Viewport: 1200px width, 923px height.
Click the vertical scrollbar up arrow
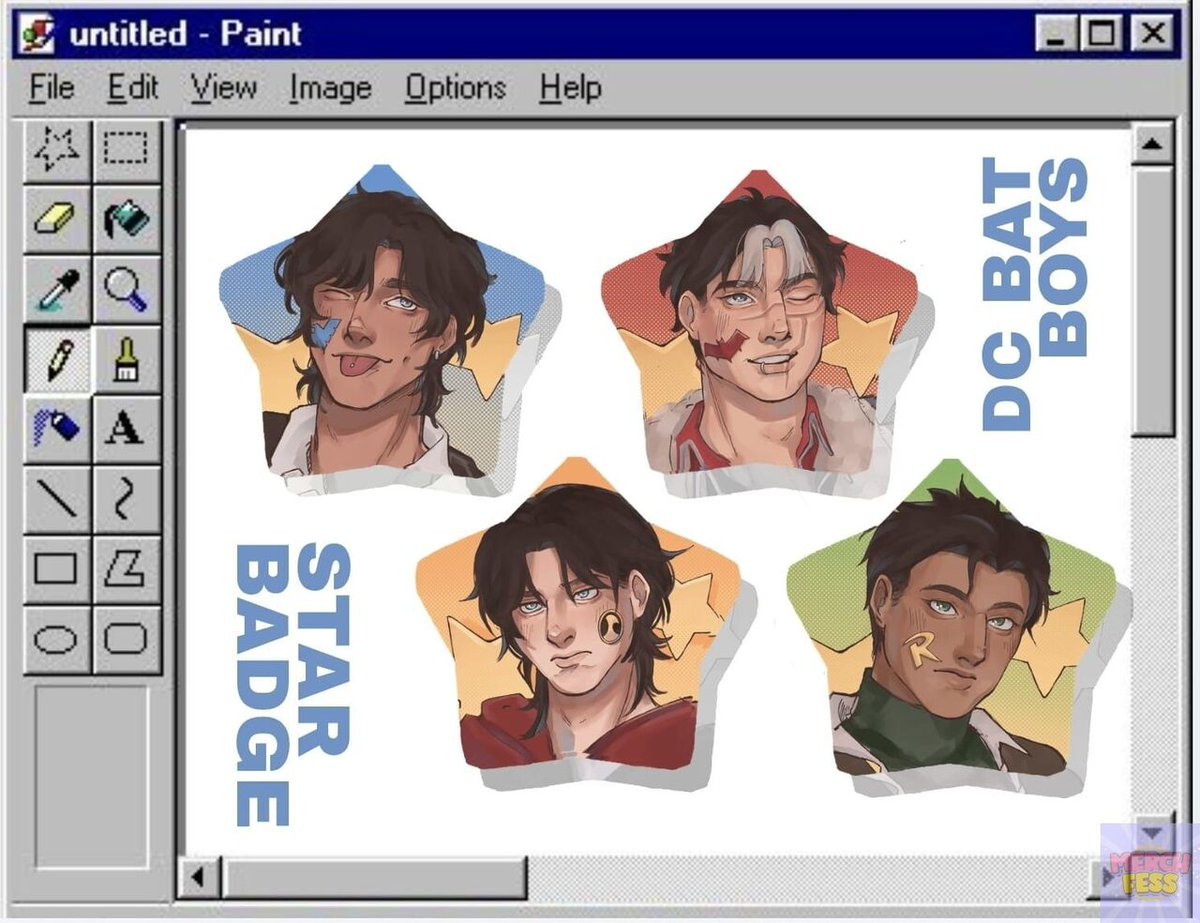(1152, 144)
